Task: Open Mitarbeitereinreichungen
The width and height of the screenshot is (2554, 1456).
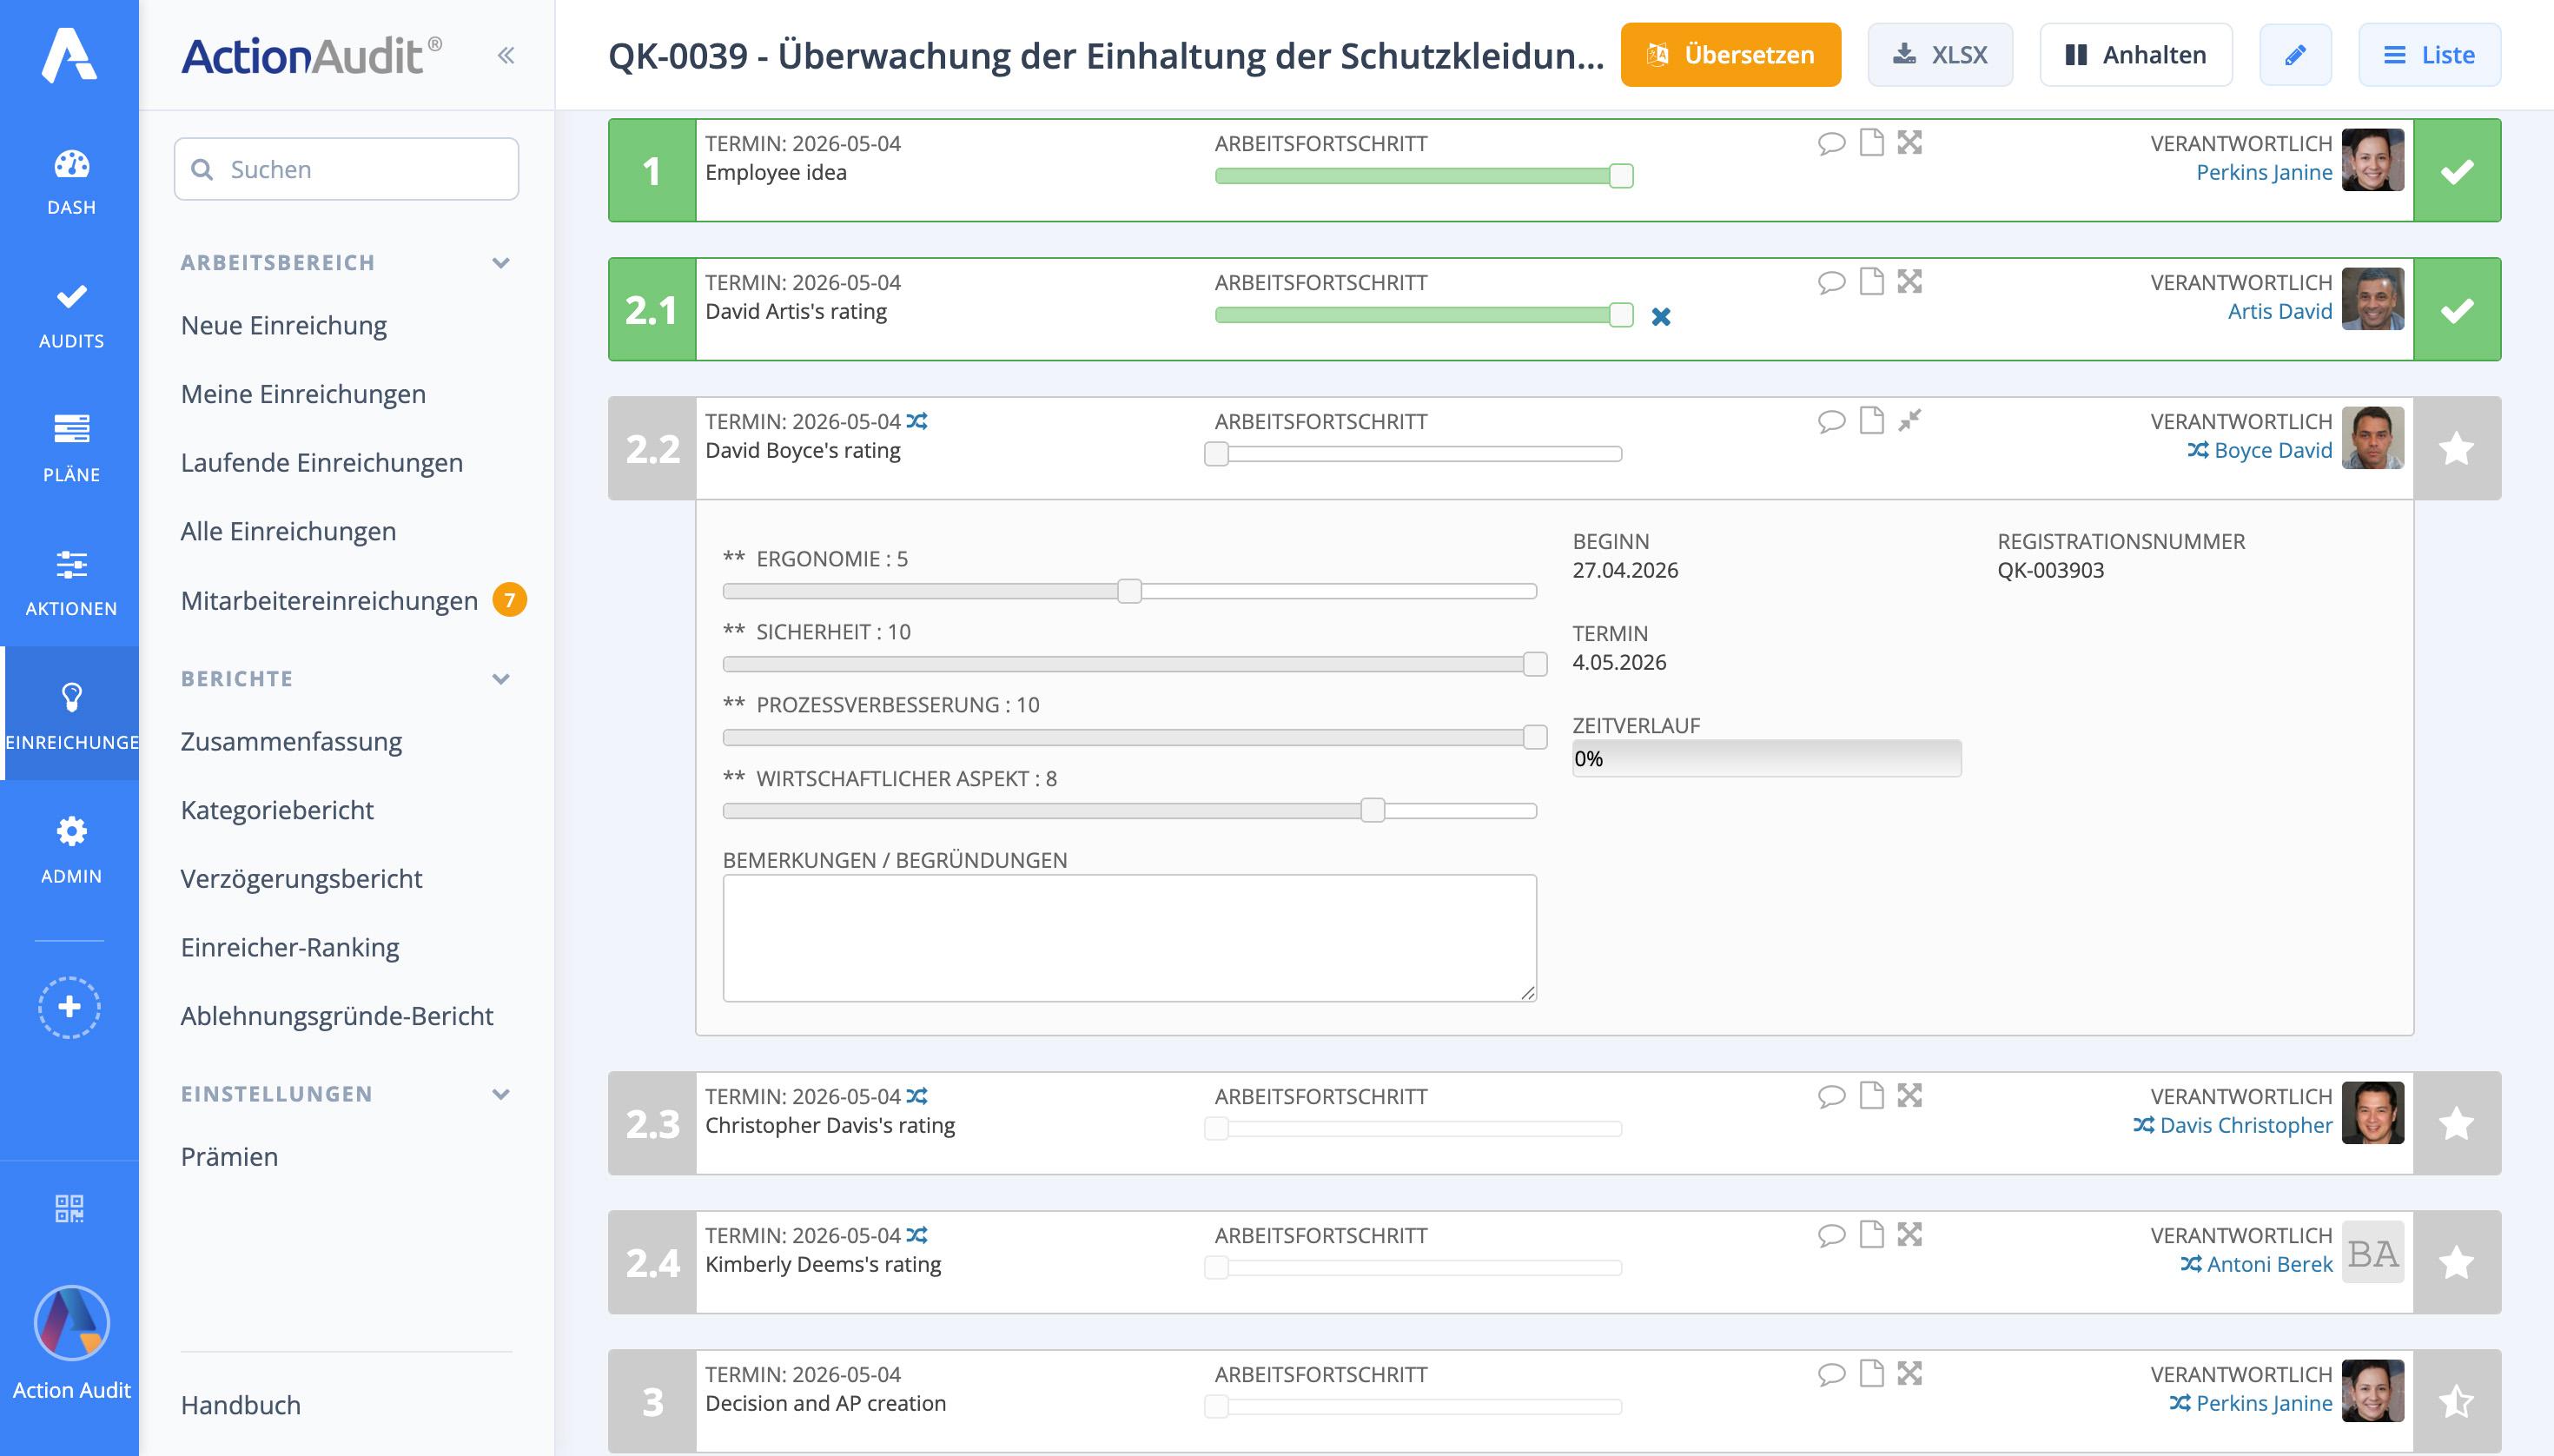Action: (x=329, y=600)
